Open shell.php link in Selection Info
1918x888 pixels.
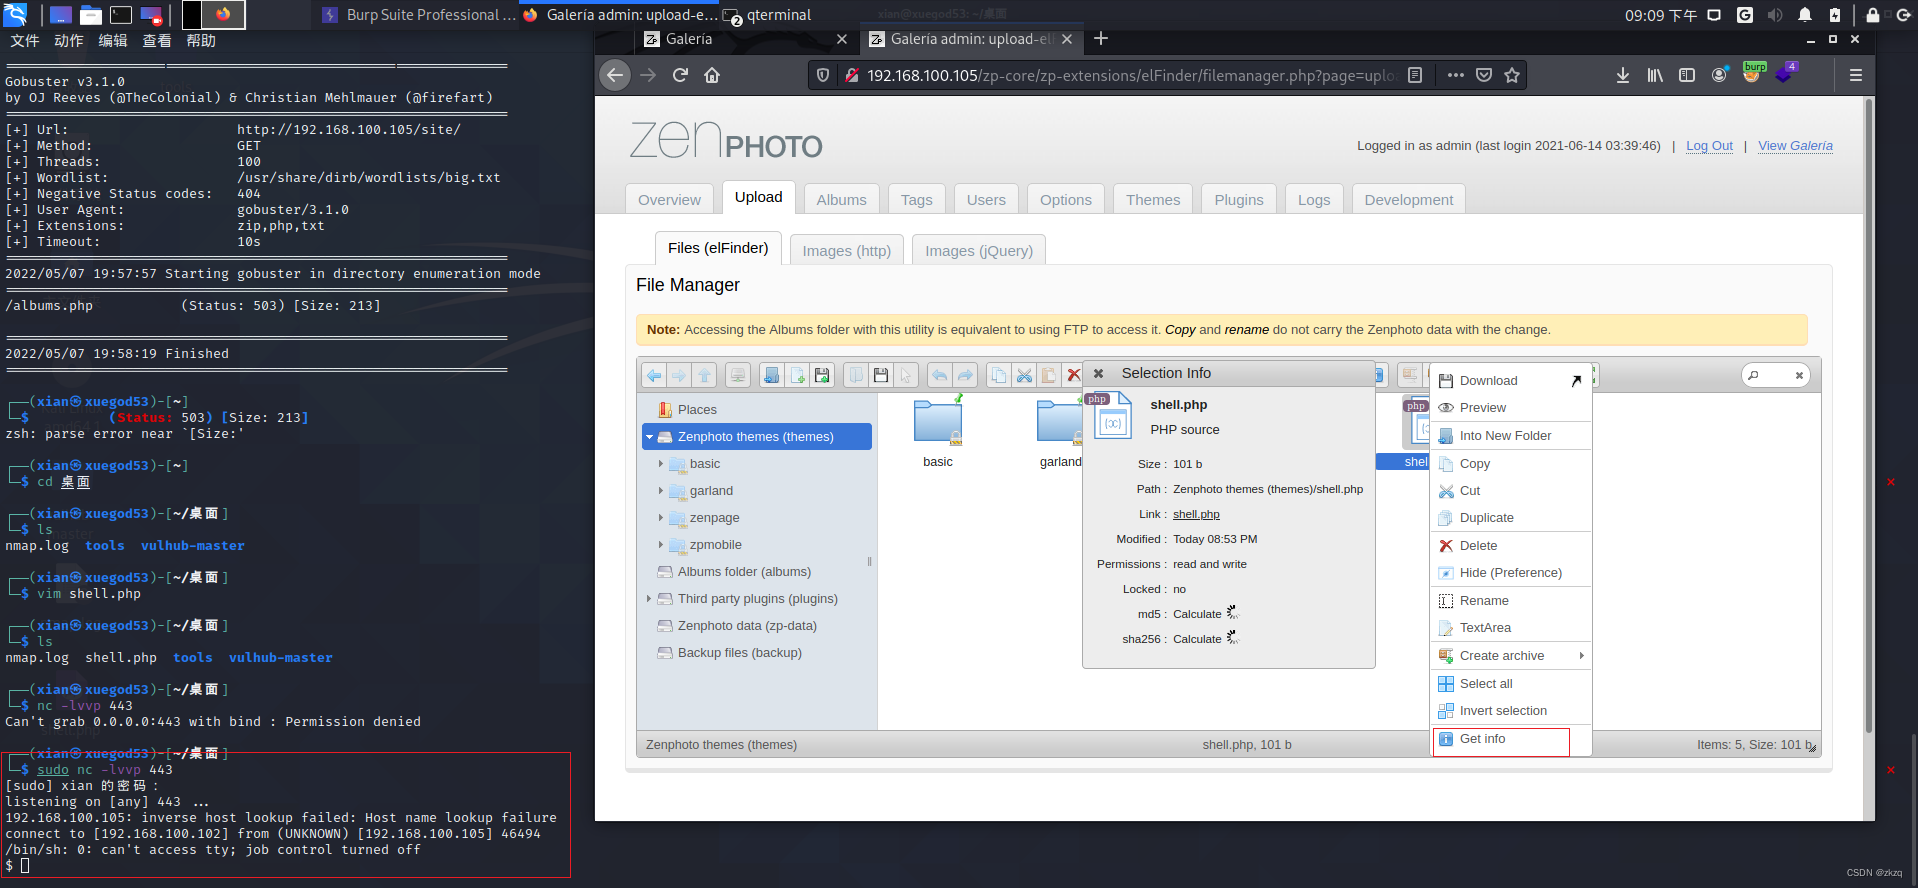[x=1196, y=514]
